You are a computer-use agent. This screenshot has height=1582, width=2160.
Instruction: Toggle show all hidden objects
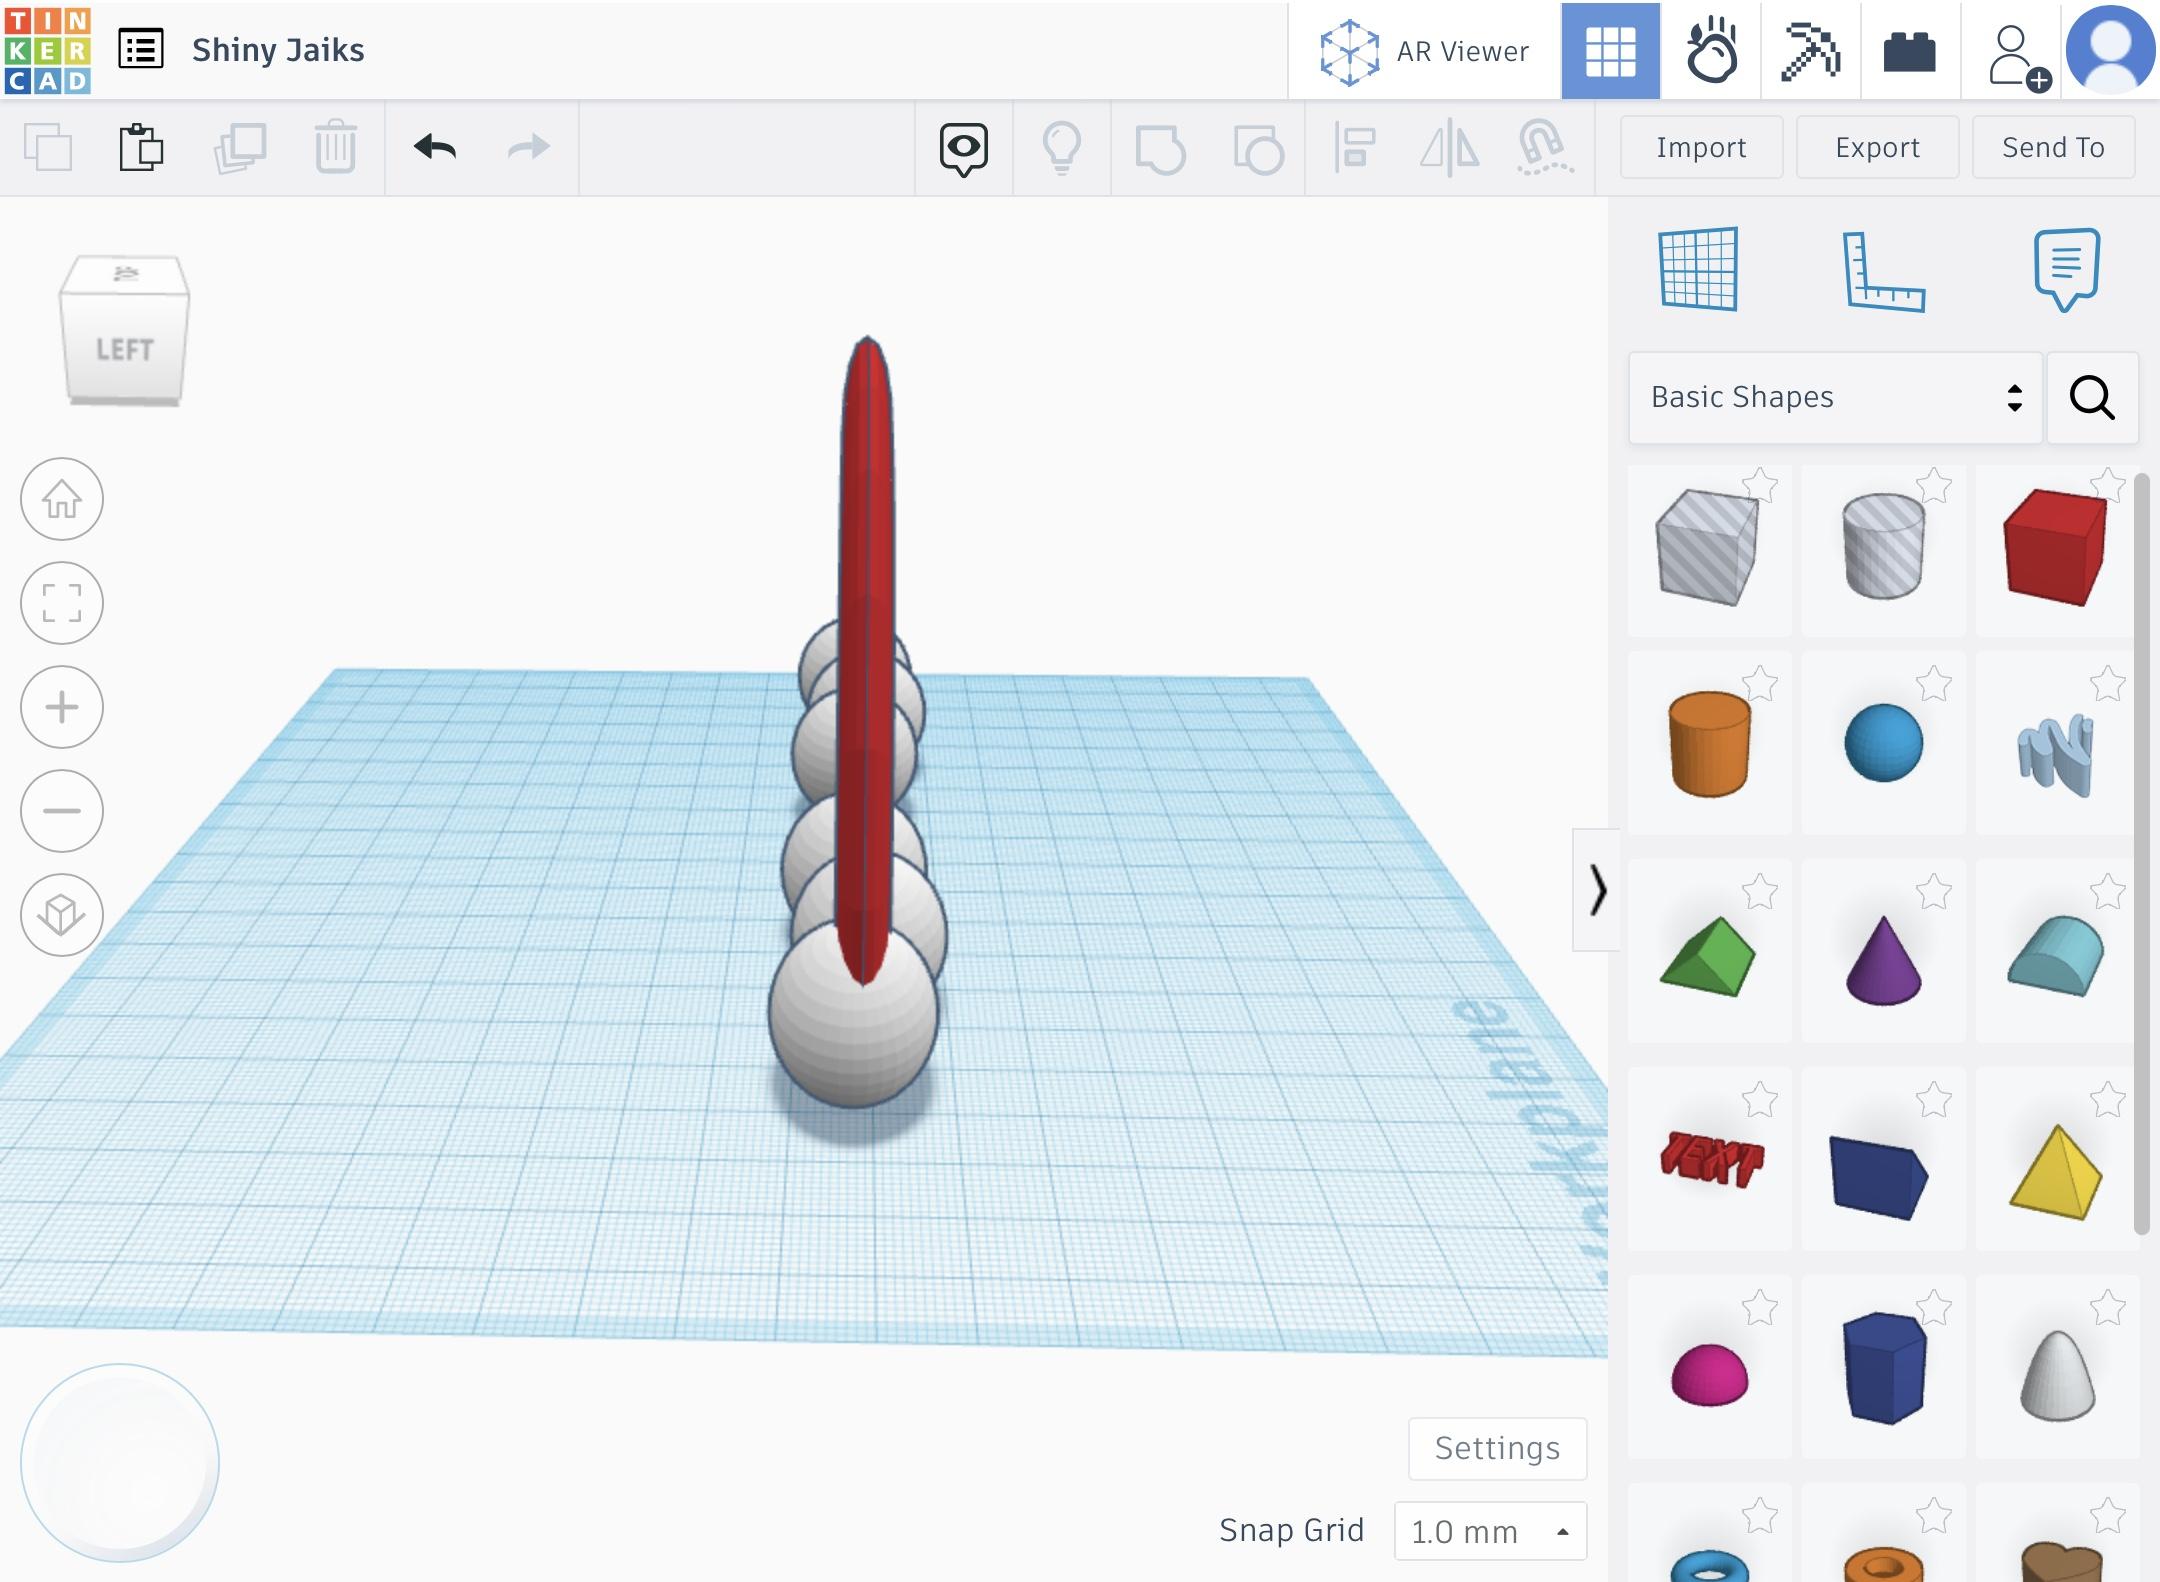(x=1062, y=148)
